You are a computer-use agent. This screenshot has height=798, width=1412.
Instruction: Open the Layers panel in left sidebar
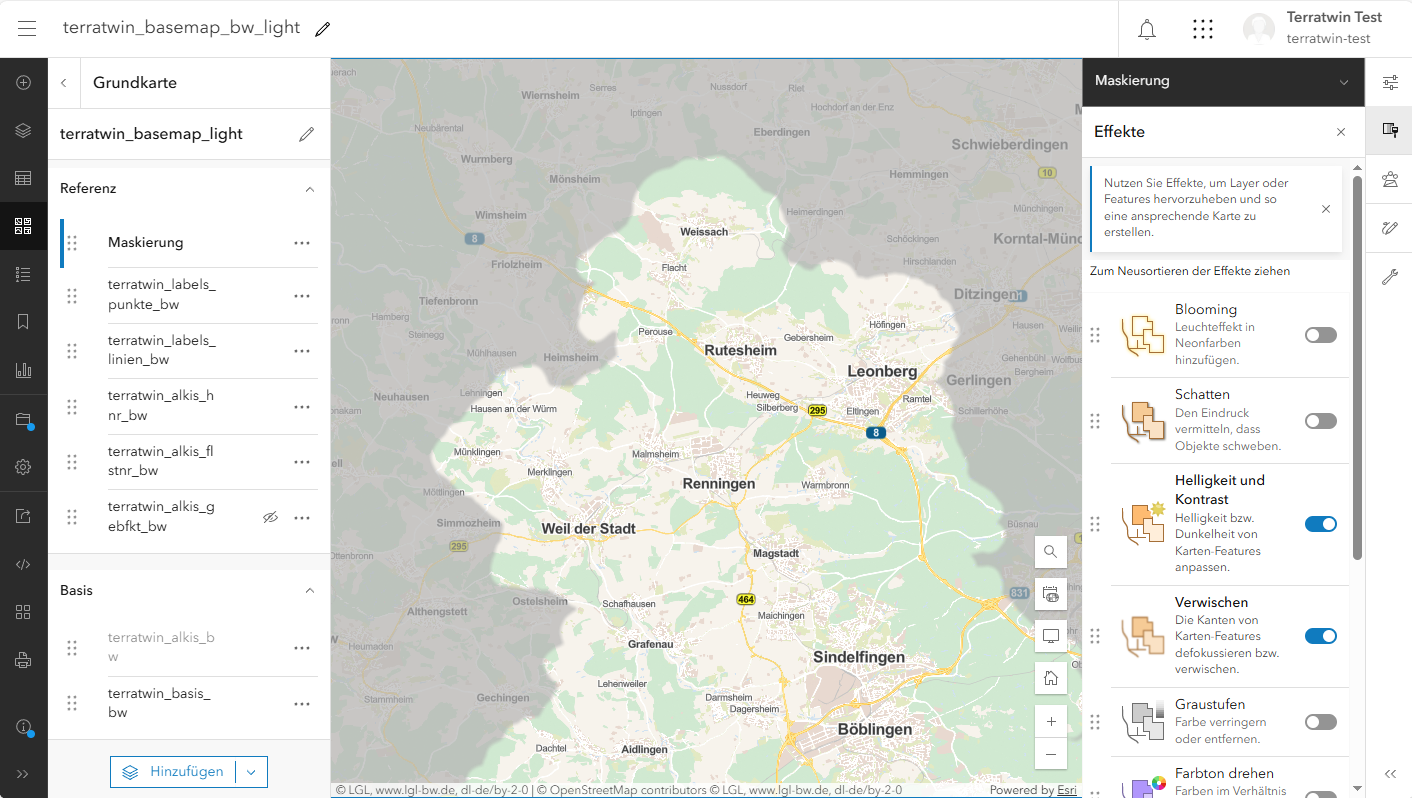click(x=24, y=130)
